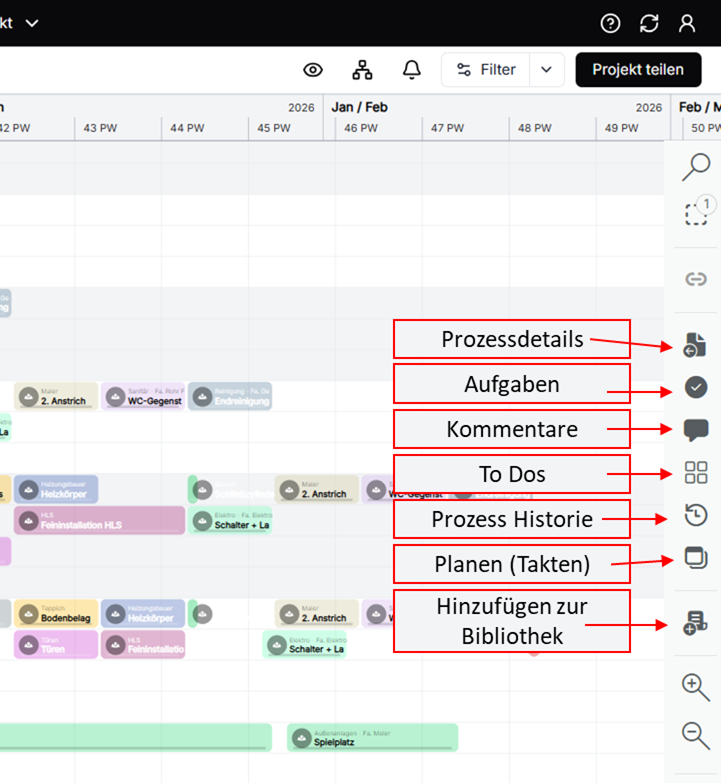
Task: Show Prozess Historie clock icon
Action: 696,516
